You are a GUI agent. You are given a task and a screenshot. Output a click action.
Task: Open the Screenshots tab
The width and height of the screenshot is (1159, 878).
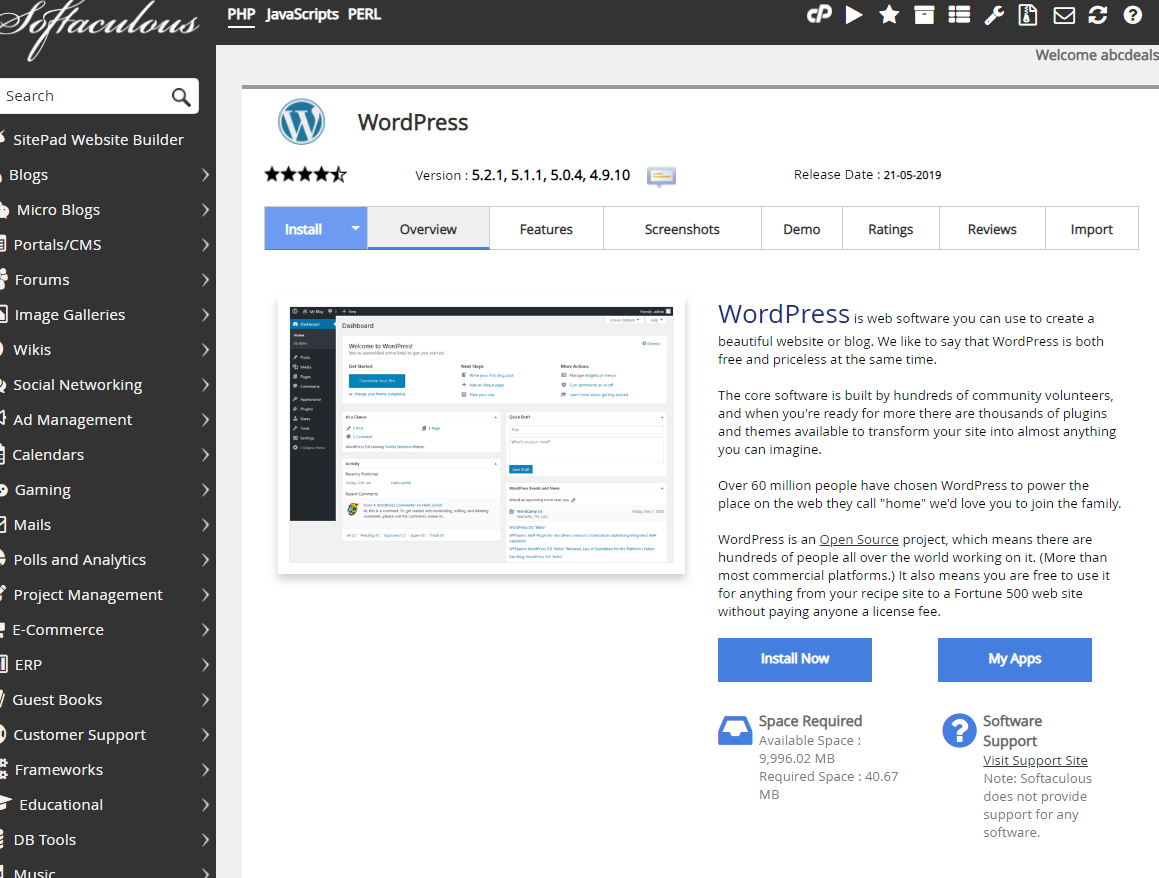pos(682,229)
